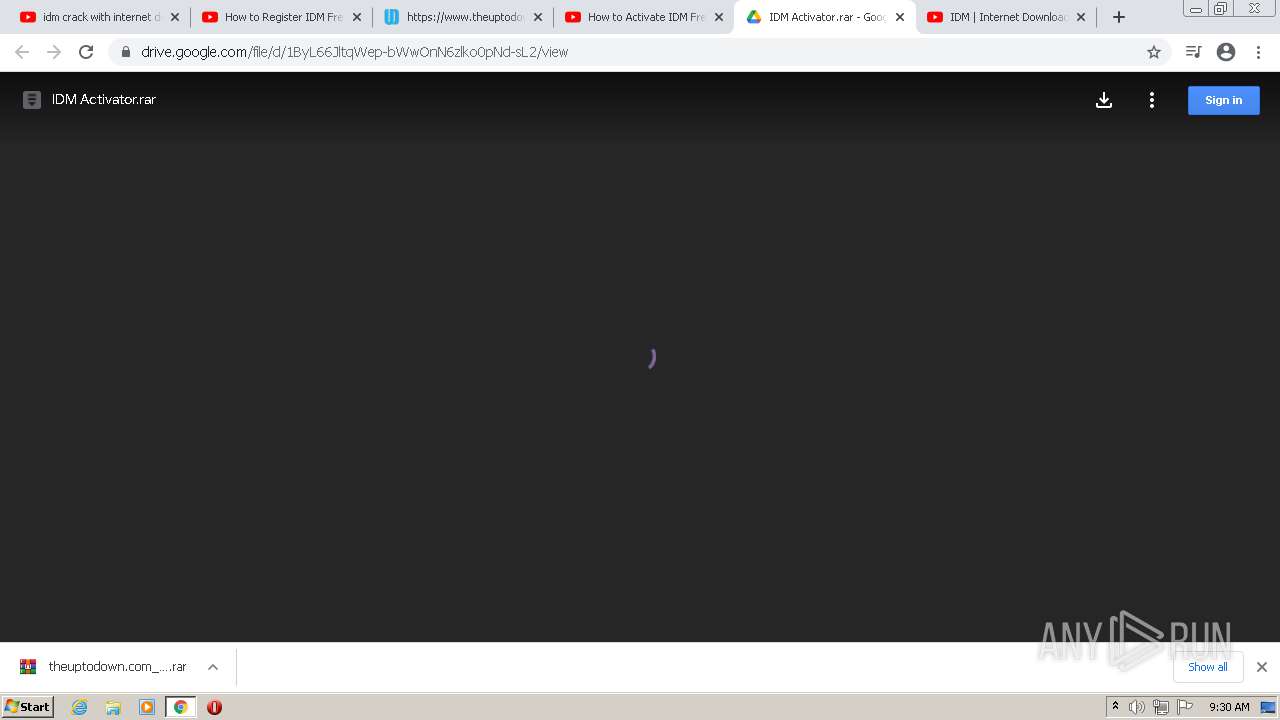Switch to 'idm crack with internet' tab

point(100,17)
